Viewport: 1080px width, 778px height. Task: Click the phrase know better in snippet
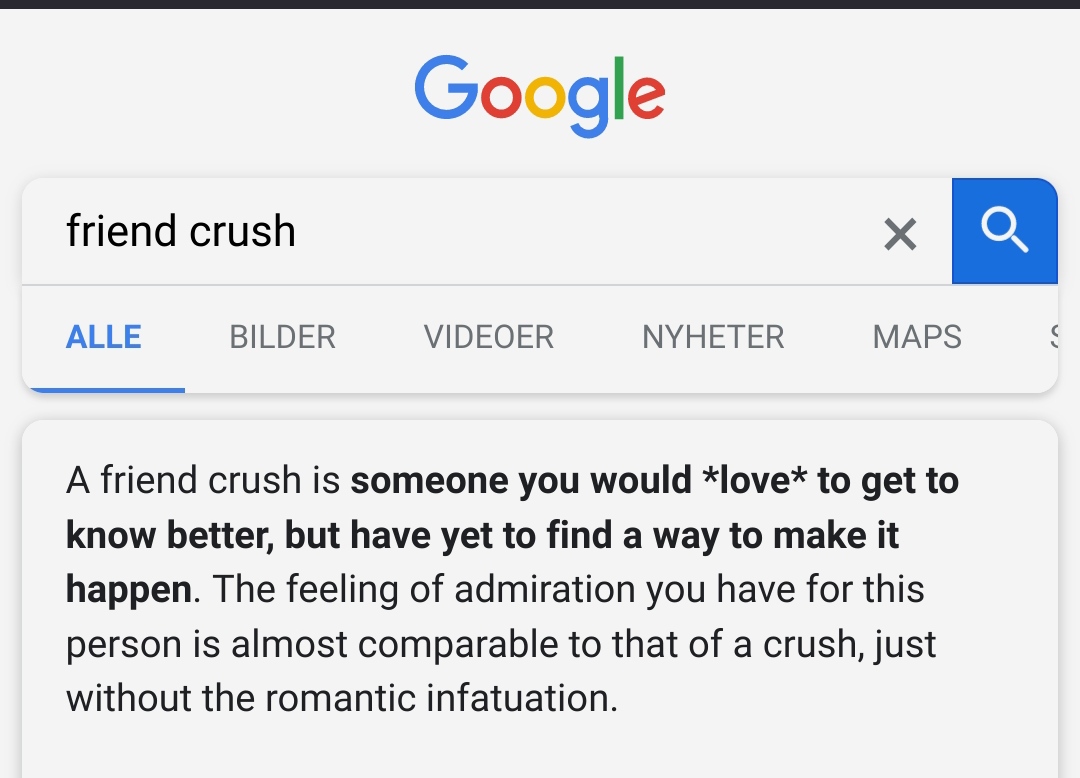169,535
